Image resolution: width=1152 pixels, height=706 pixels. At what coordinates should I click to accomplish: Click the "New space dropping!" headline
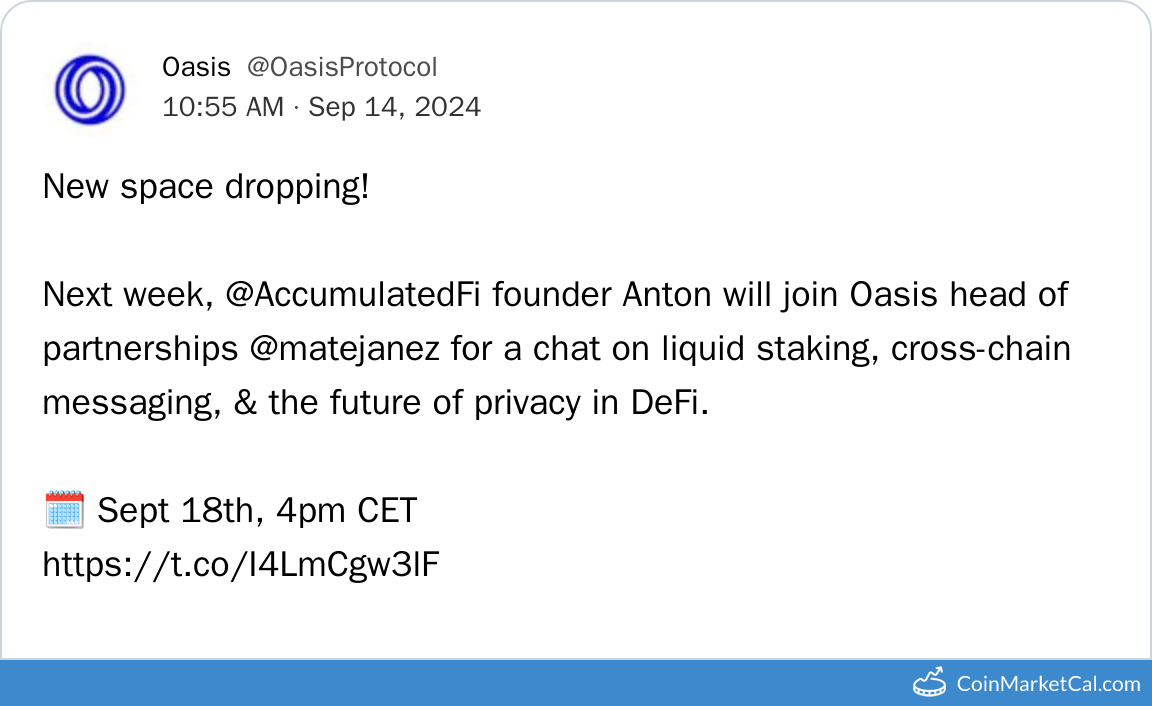(x=206, y=187)
